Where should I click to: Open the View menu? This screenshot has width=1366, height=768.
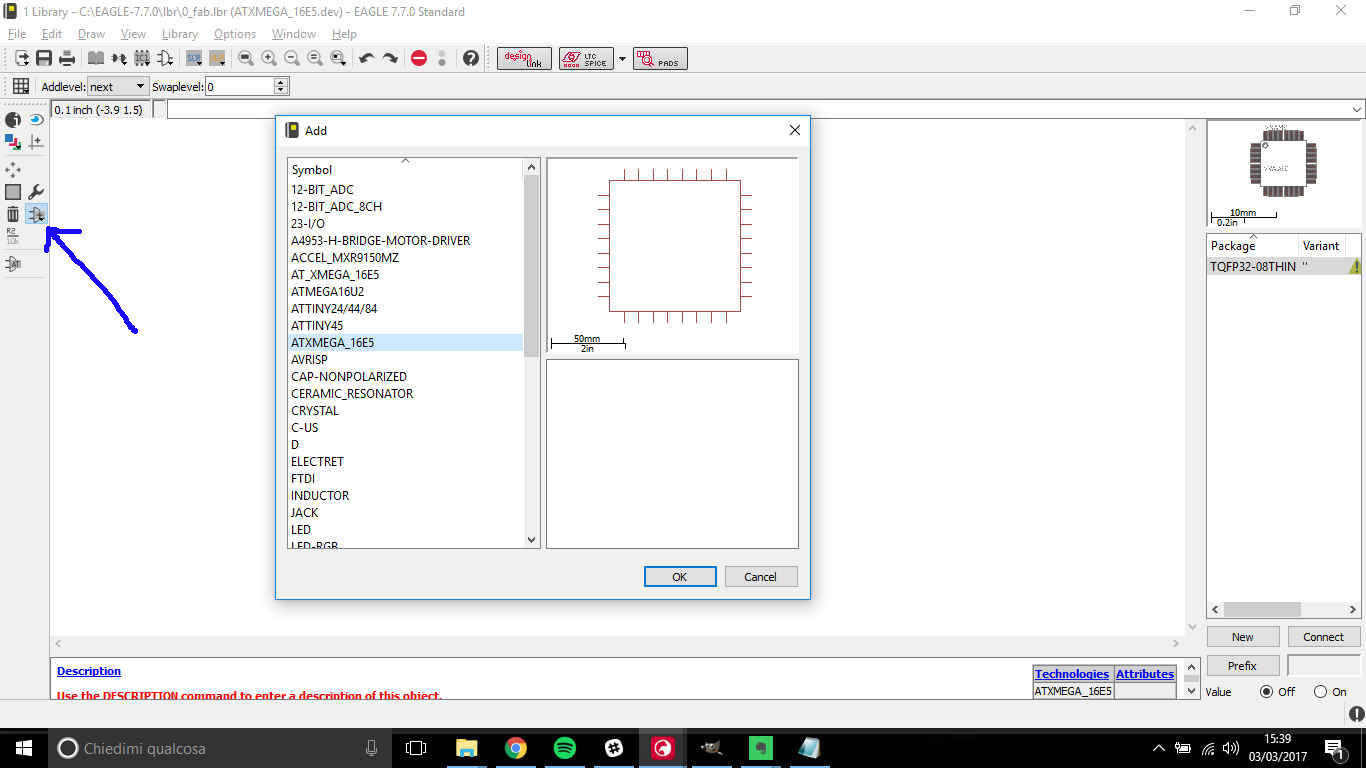[133, 34]
